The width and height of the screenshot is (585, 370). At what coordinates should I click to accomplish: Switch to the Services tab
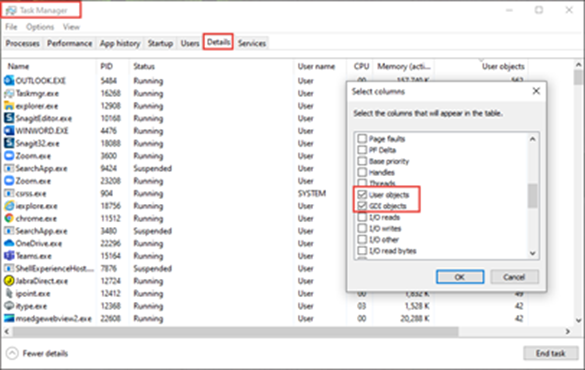coord(252,43)
